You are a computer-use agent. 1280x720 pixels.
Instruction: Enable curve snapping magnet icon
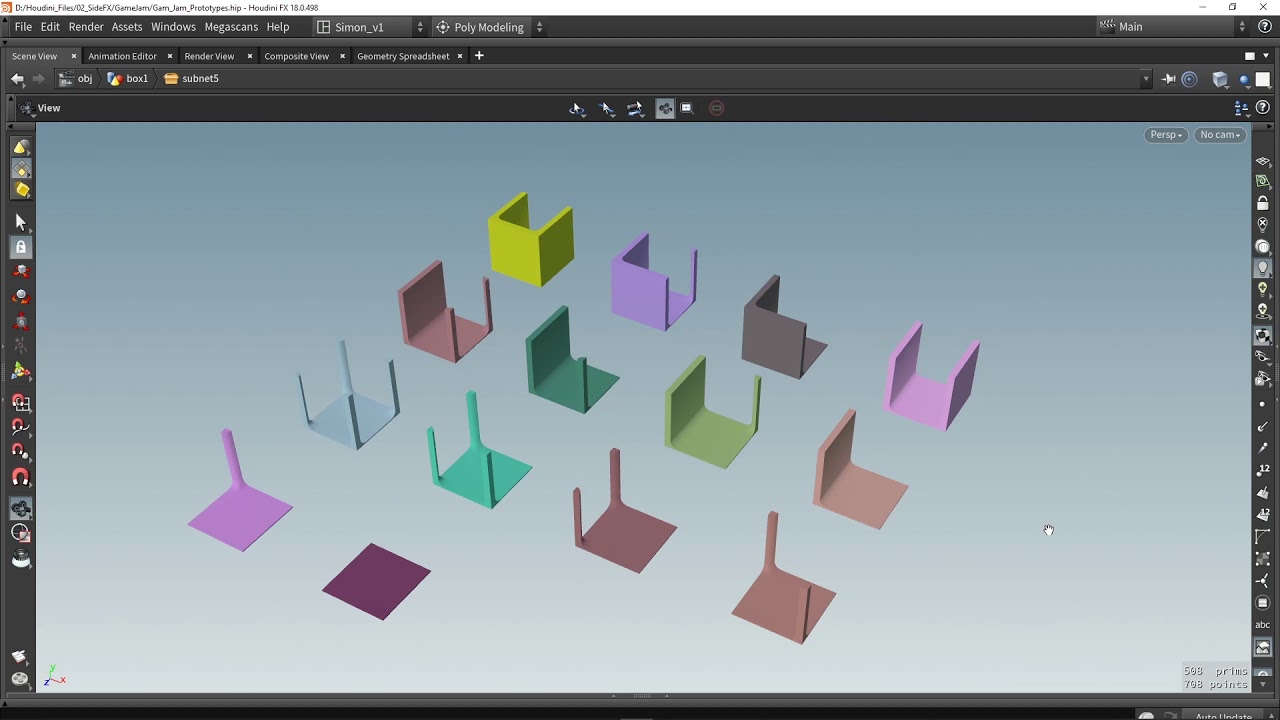[x=21, y=427]
